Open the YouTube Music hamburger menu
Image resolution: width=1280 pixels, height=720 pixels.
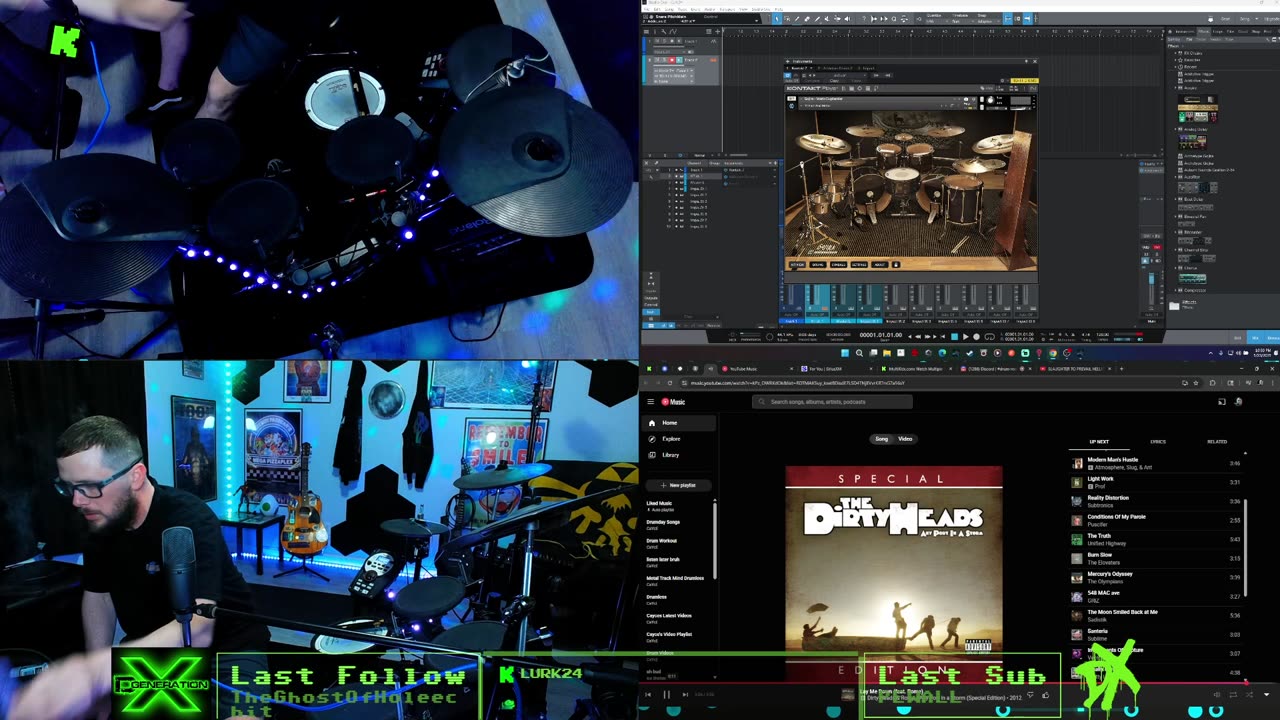coord(650,402)
